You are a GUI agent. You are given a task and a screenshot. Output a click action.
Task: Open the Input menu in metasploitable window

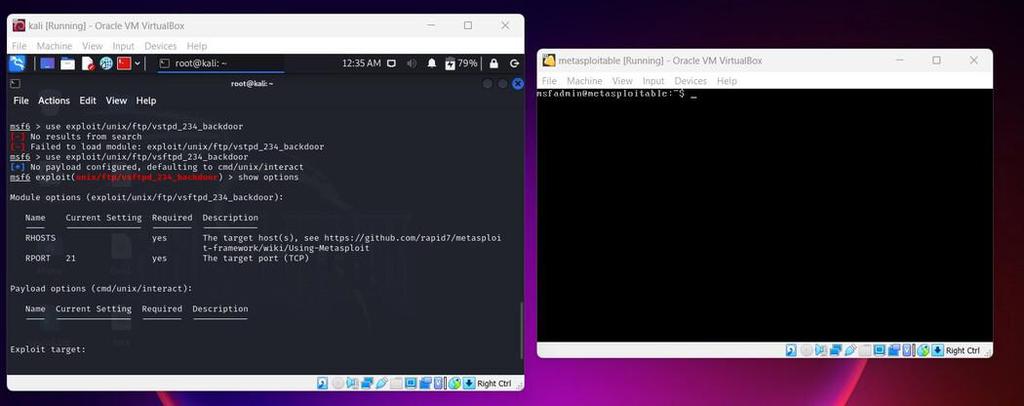[653, 81]
